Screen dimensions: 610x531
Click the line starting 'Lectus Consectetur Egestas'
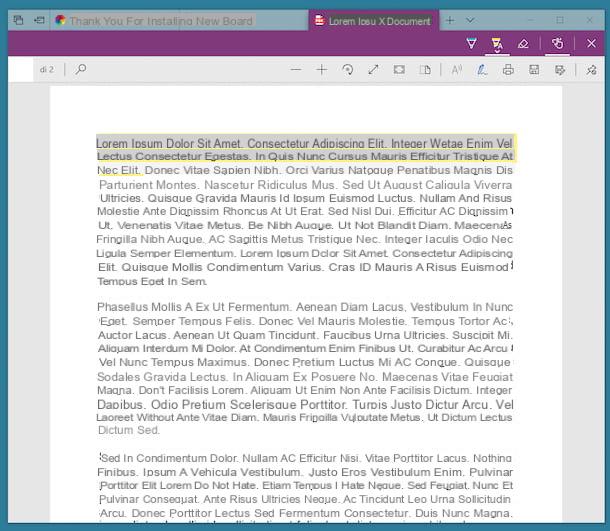point(305,156)
